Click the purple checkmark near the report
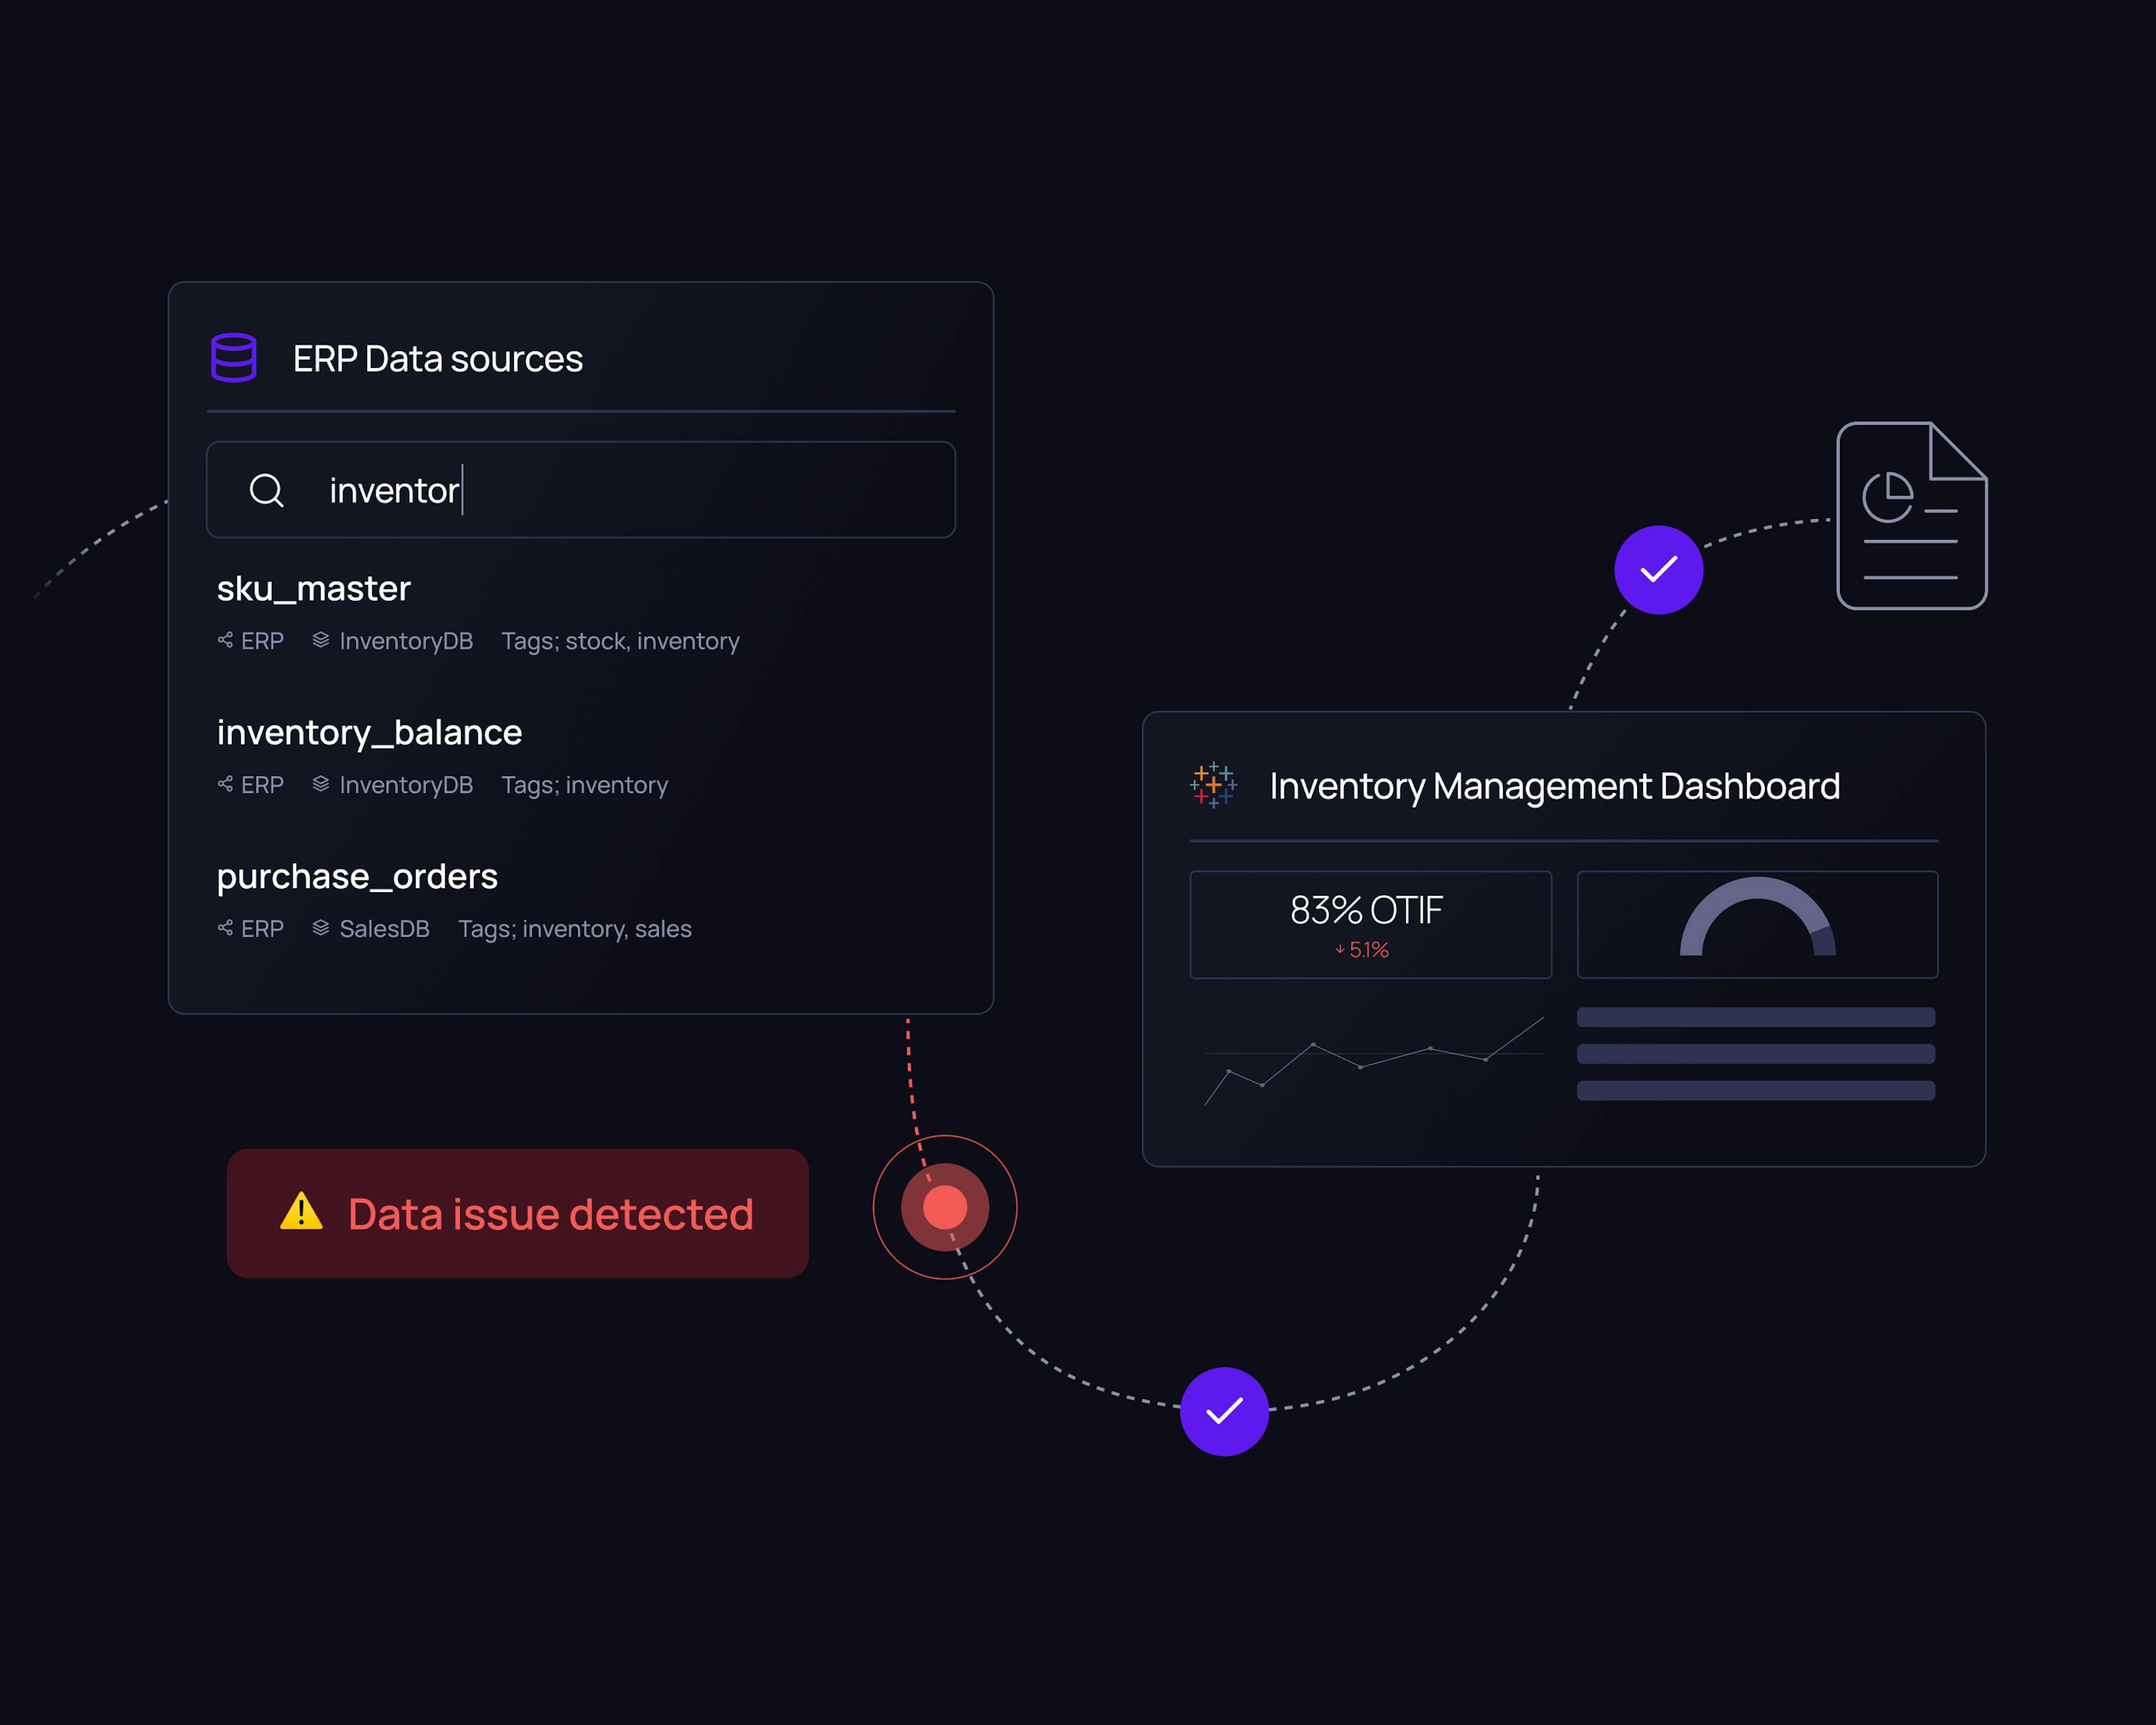The height and width of the screenshot is (1725, 2156). (1658, 570)
